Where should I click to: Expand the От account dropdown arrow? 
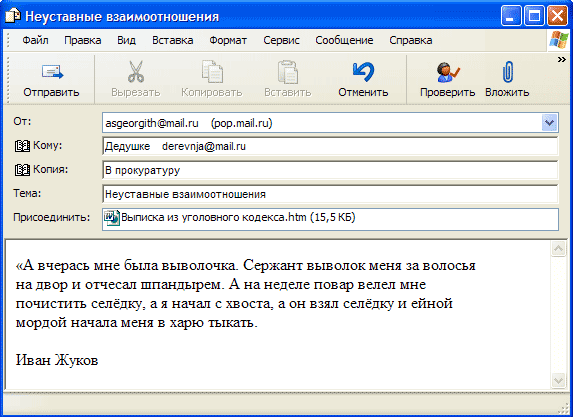pos(549,123)
